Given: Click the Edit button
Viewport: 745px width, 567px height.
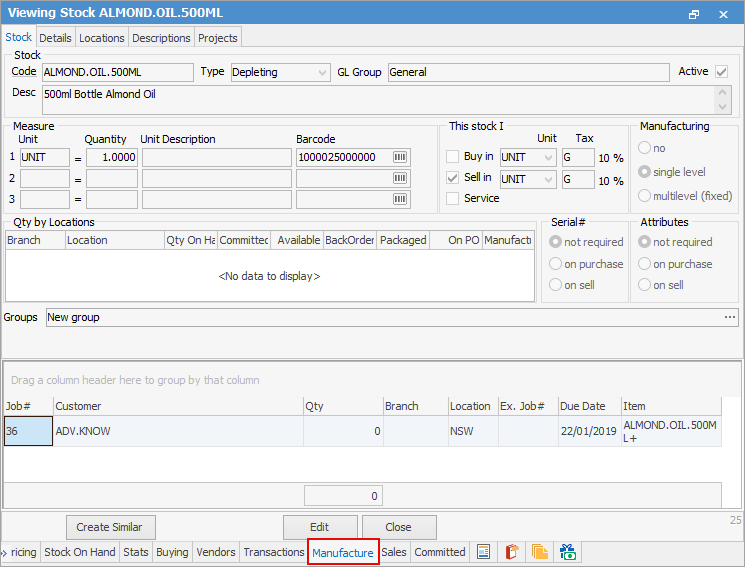Looking at the screenshot, I should [x=319, y=527].
